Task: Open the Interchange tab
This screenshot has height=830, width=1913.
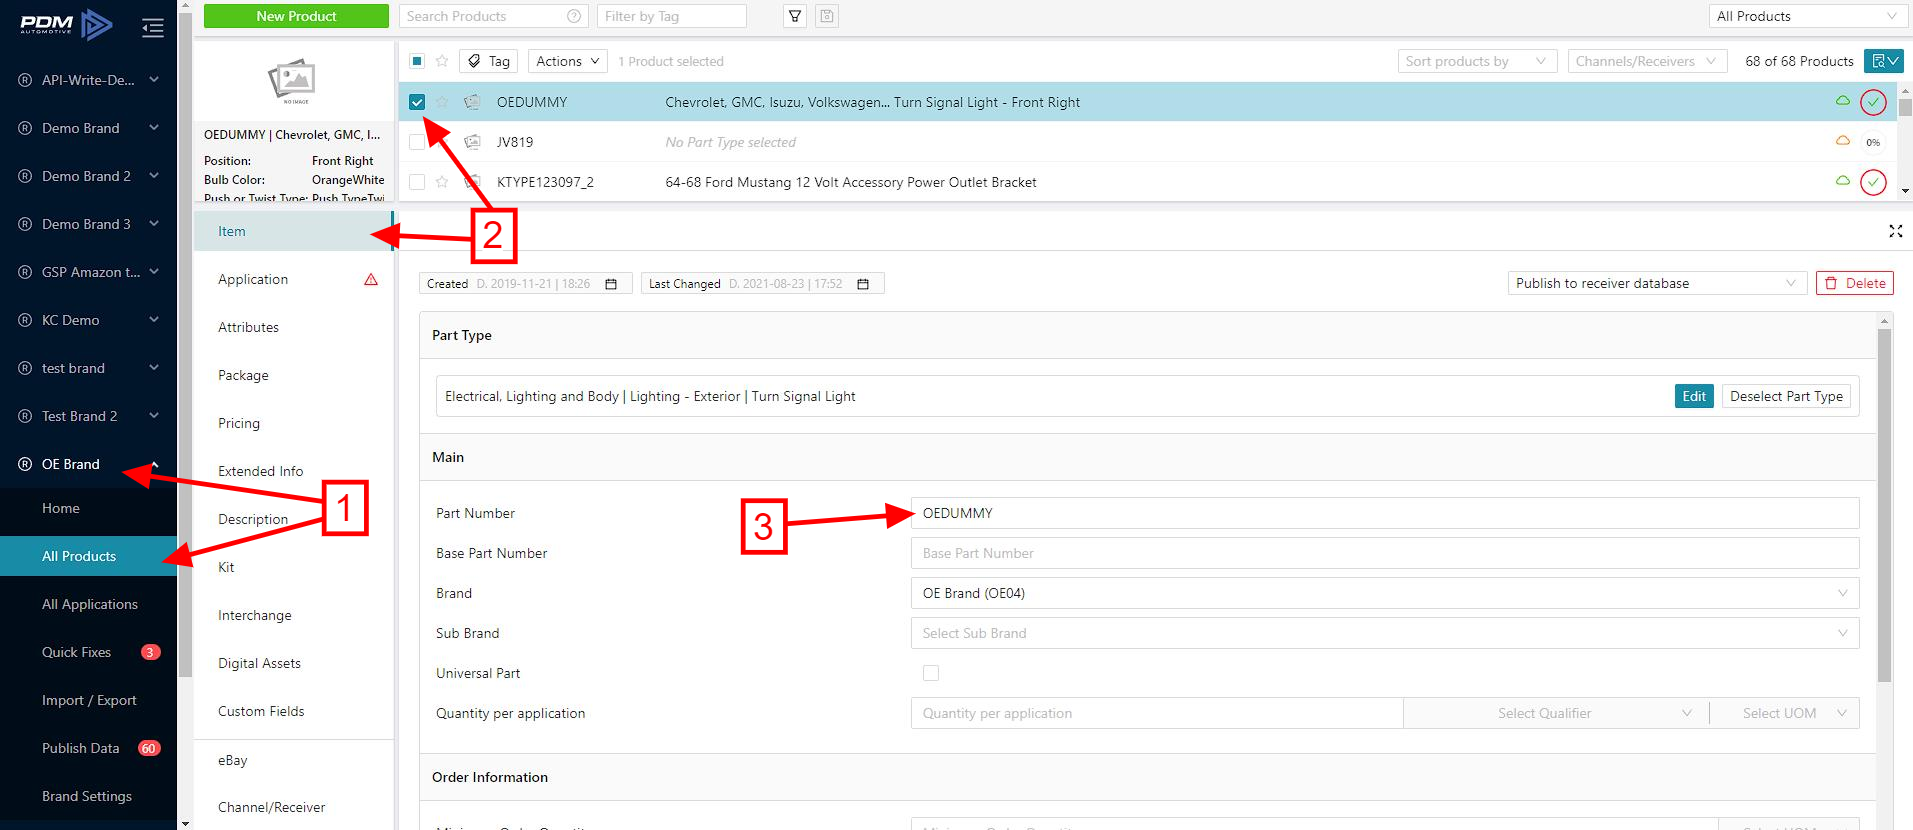Action: coord(293,615)
